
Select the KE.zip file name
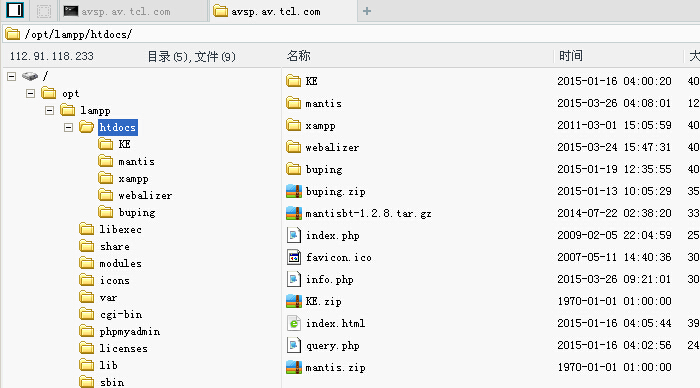click(324, 301)
